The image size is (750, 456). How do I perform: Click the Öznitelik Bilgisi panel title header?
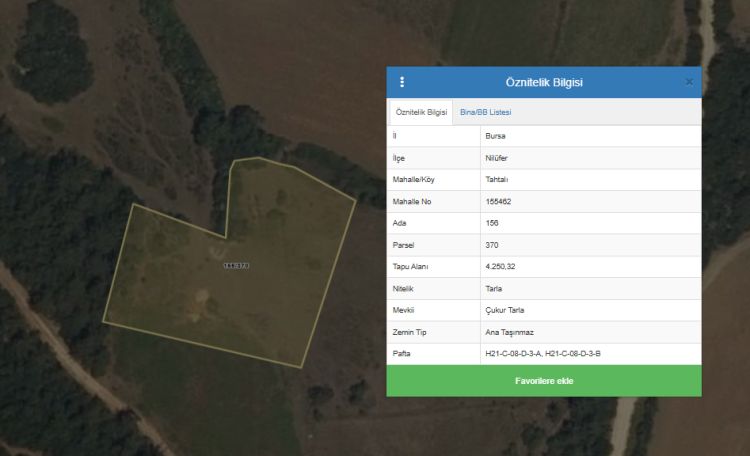click(x=544, y=82)
